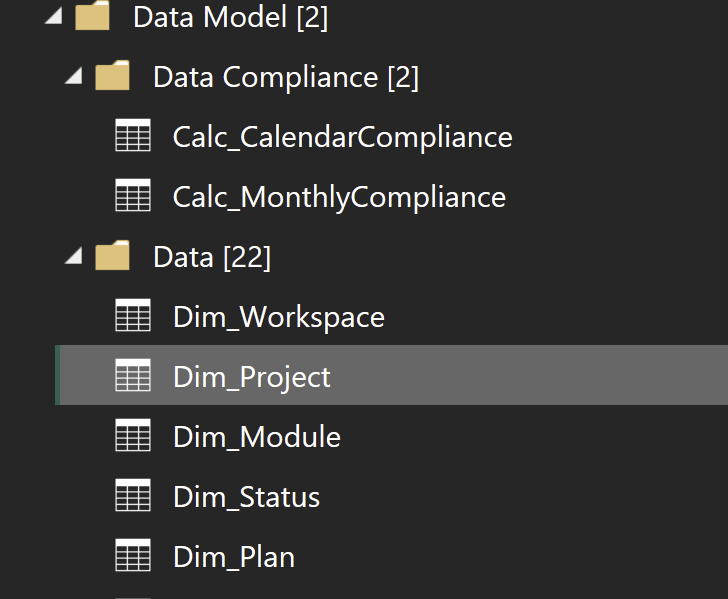
Task: Select the Calc_MonthlyCompliance query
Action: point(339,197)
